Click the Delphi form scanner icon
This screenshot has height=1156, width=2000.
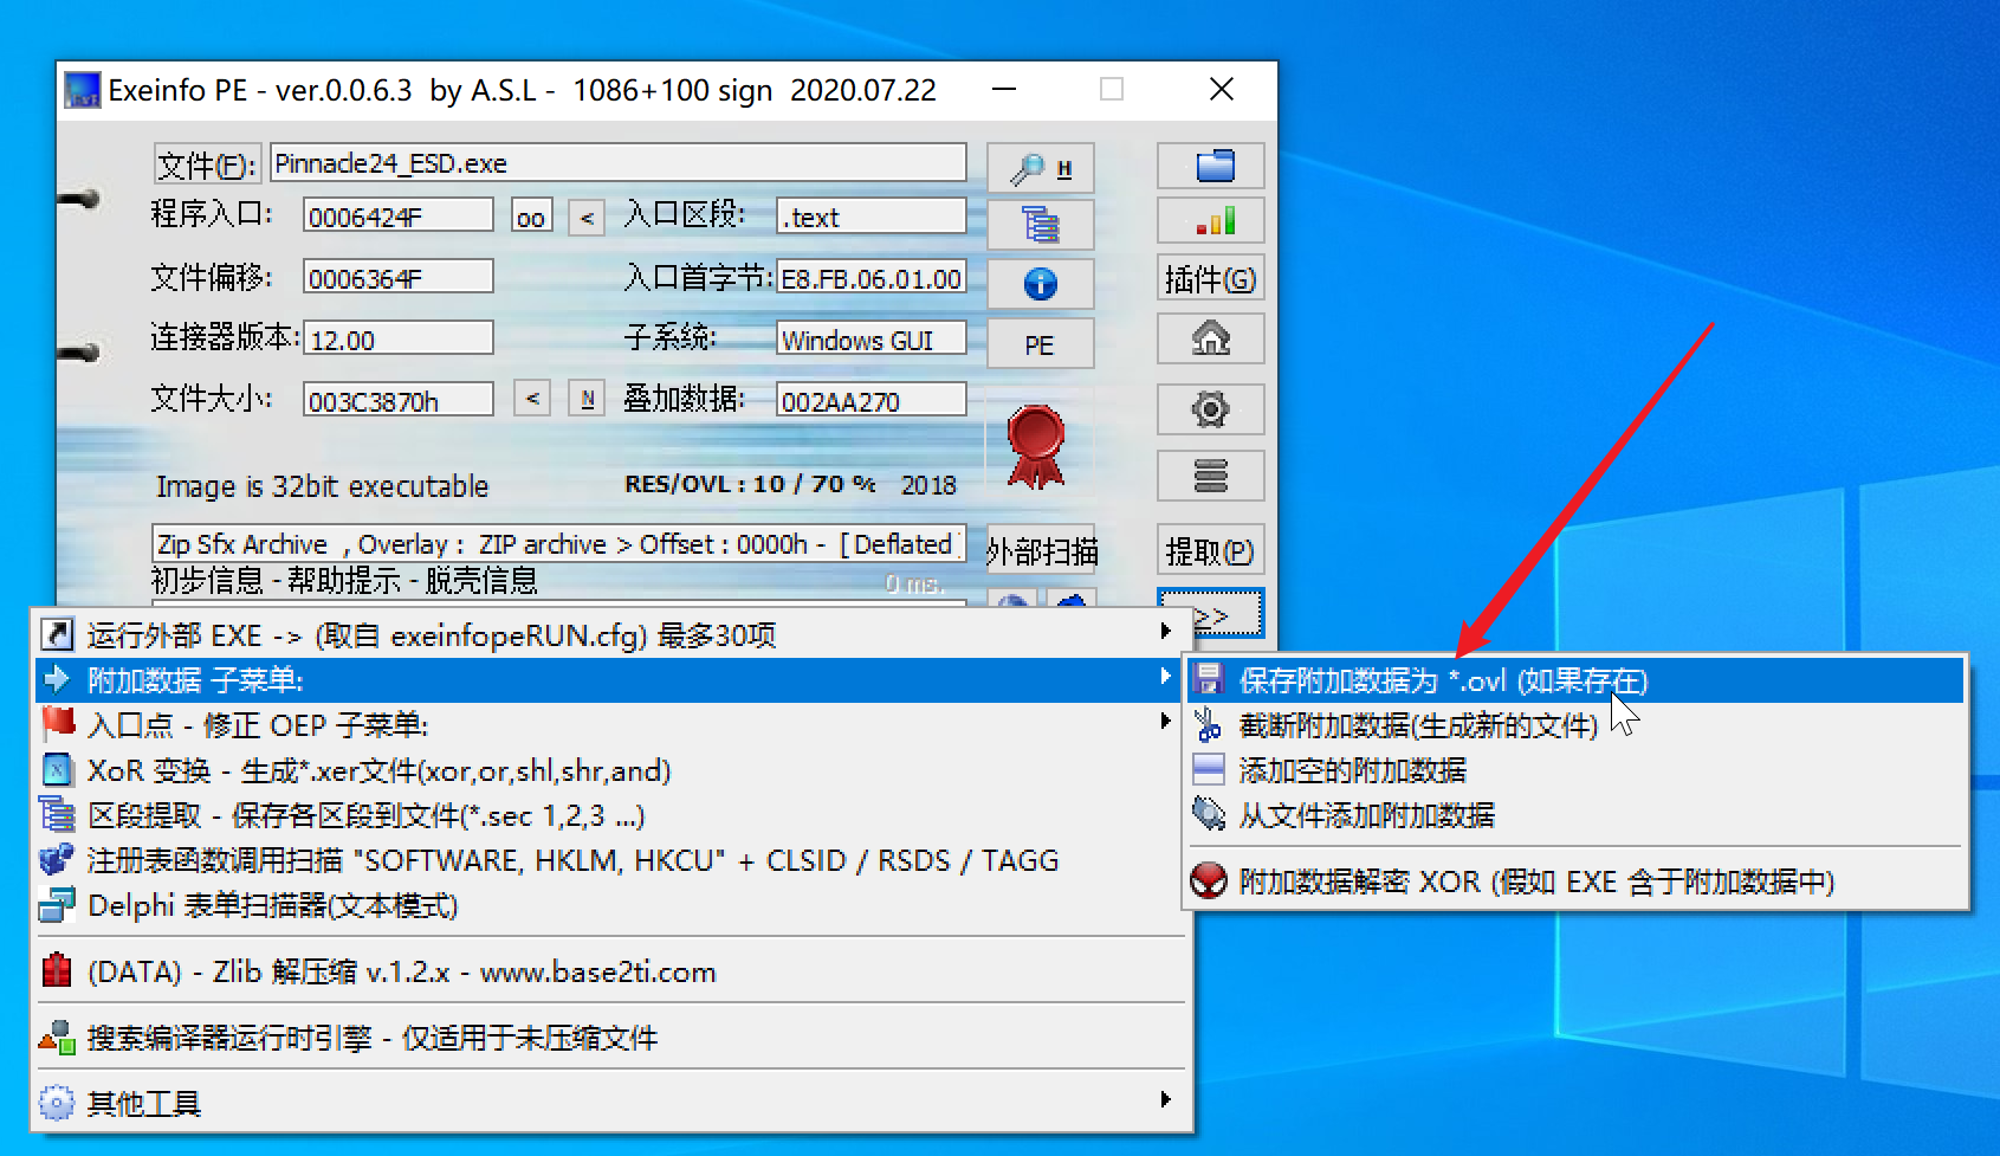pos(57,905)
